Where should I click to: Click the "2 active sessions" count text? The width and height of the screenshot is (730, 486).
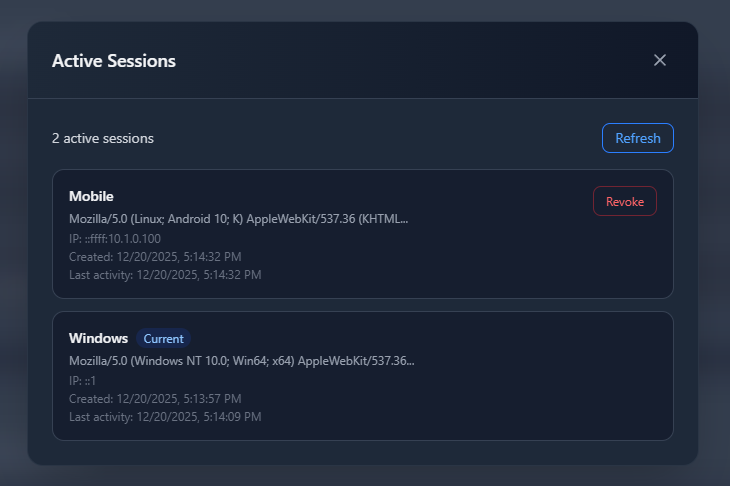pyautogui.click(x=103, y=138)
